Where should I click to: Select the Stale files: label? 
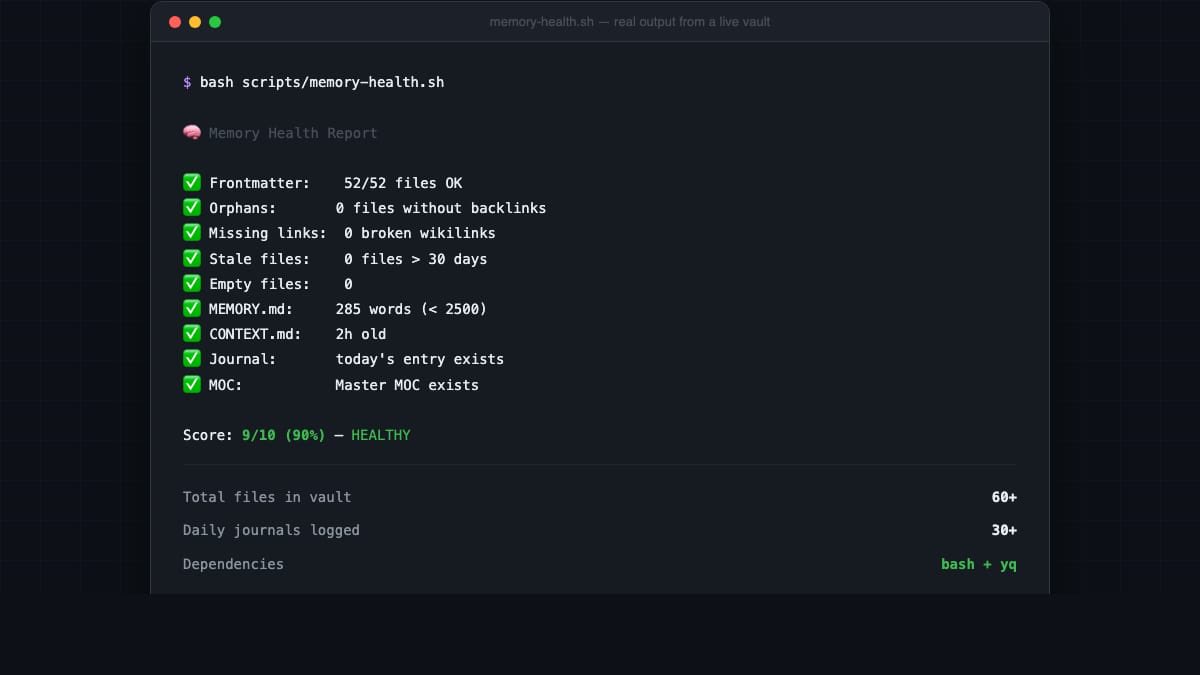tap(260, 259)
